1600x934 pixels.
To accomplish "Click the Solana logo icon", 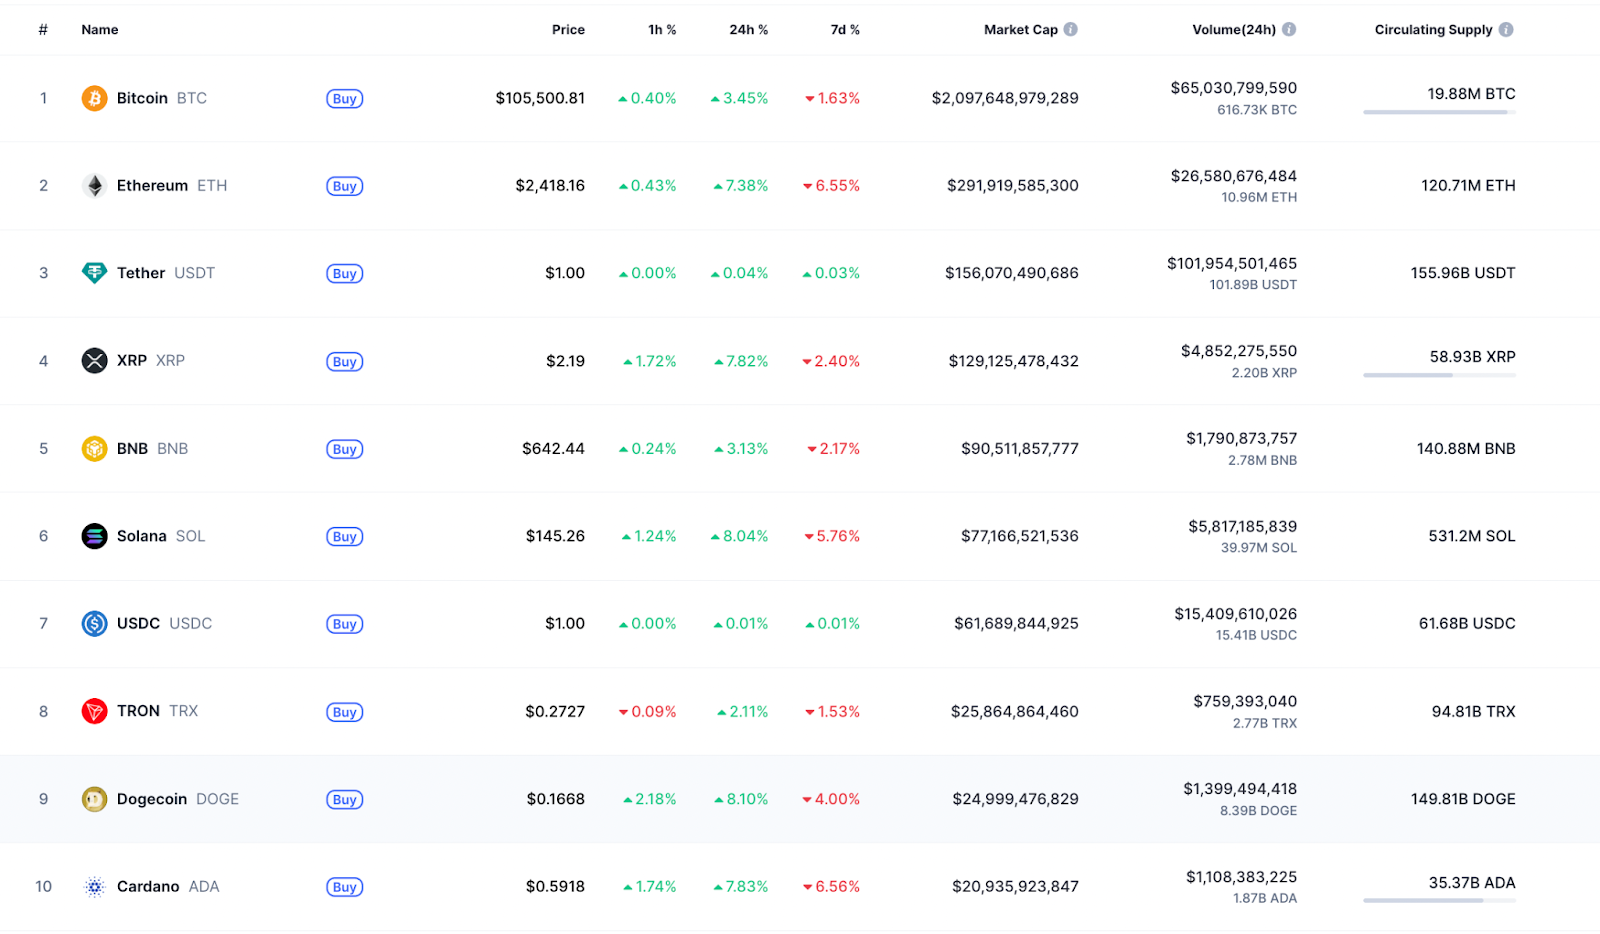I will (x=94, y=536).
